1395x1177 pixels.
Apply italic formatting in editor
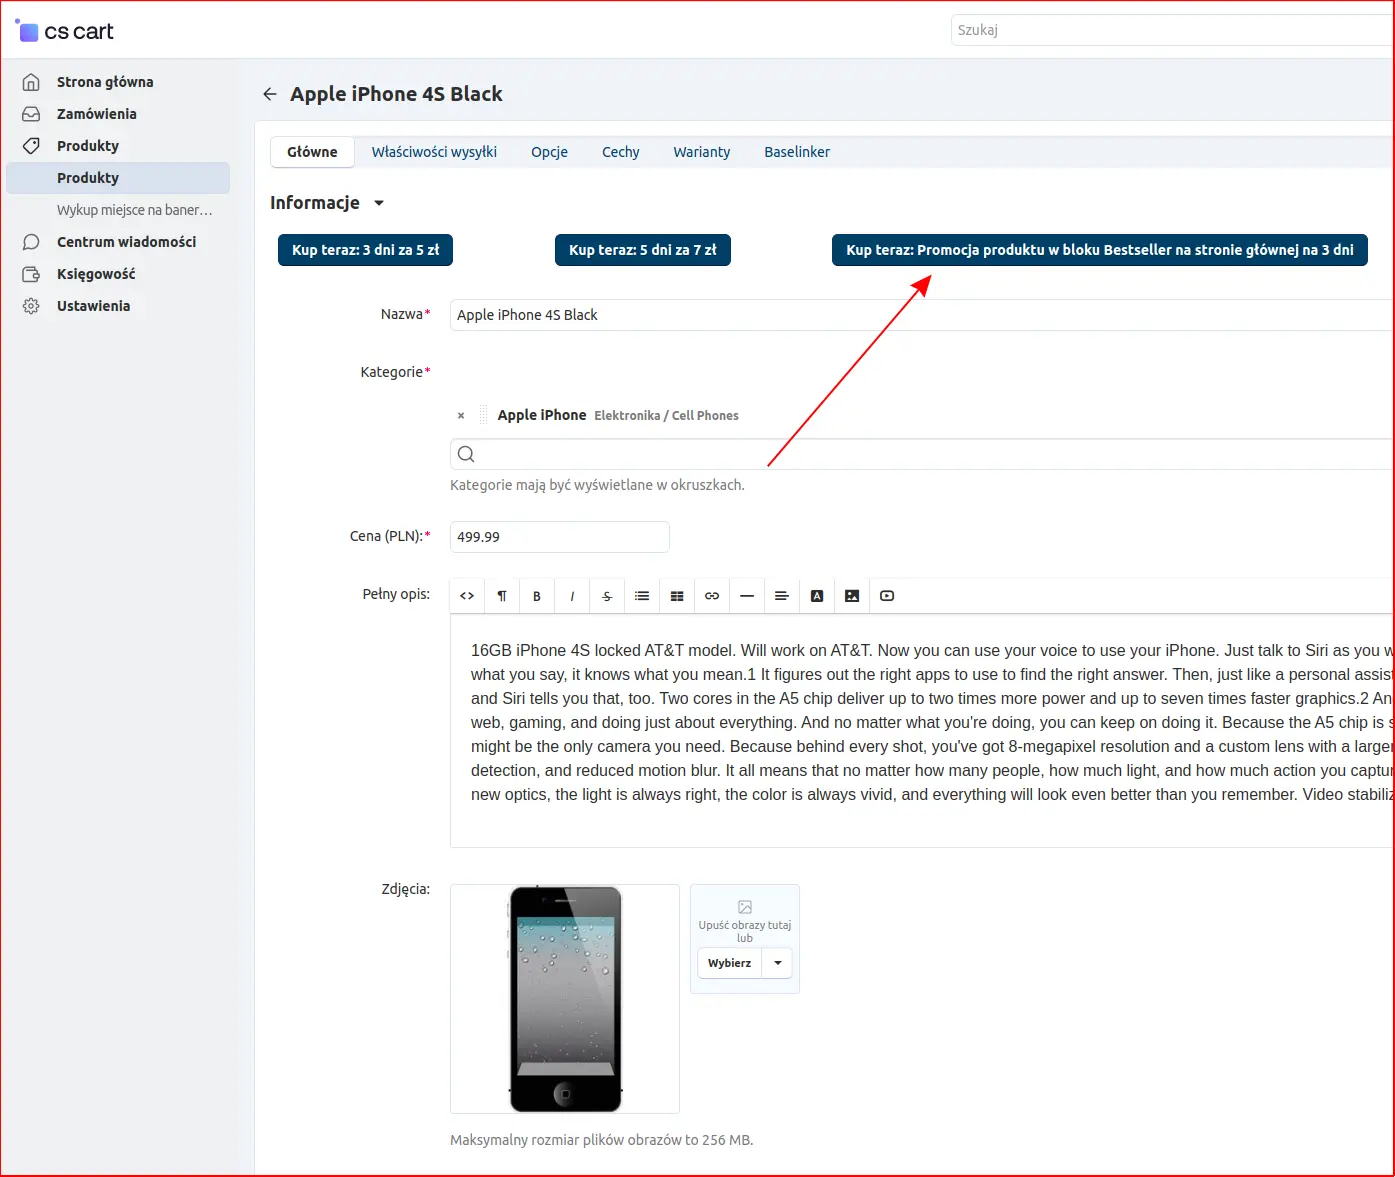[572, 596]
